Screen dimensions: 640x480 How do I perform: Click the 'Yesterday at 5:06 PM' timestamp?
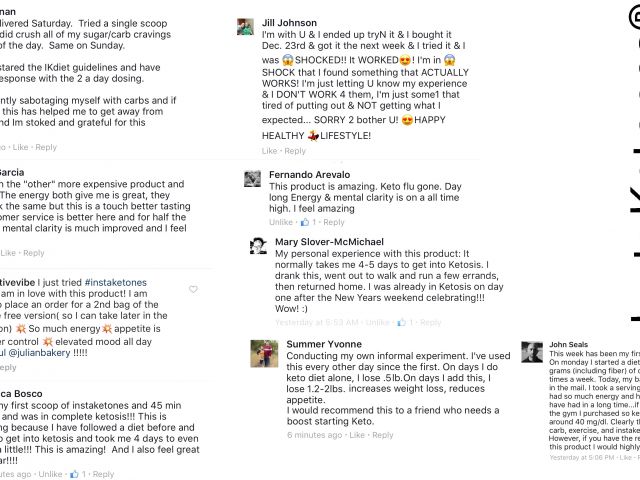(581, 456)
